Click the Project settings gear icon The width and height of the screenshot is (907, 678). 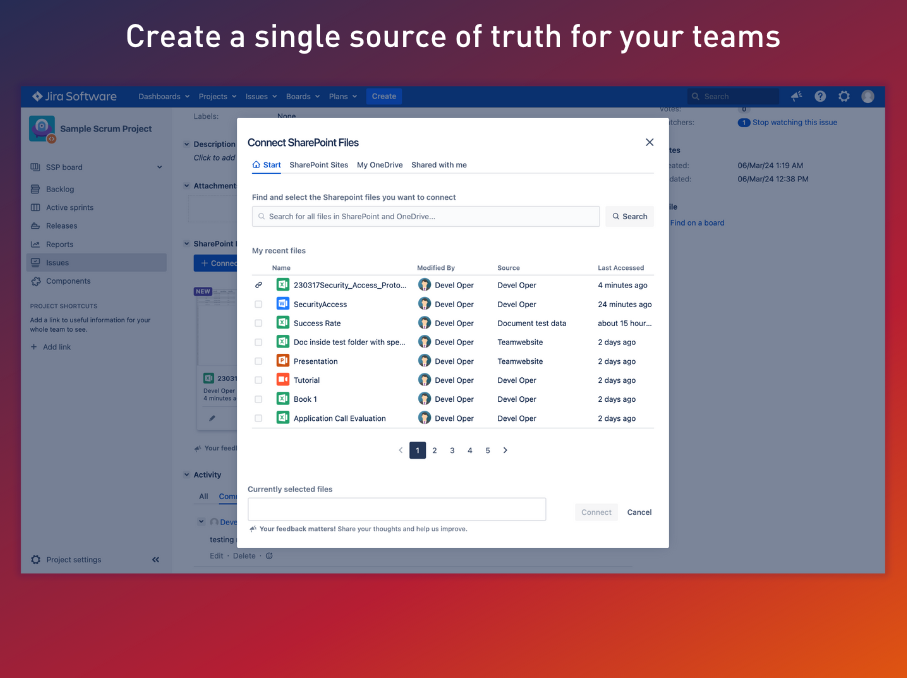coord(36,560)
